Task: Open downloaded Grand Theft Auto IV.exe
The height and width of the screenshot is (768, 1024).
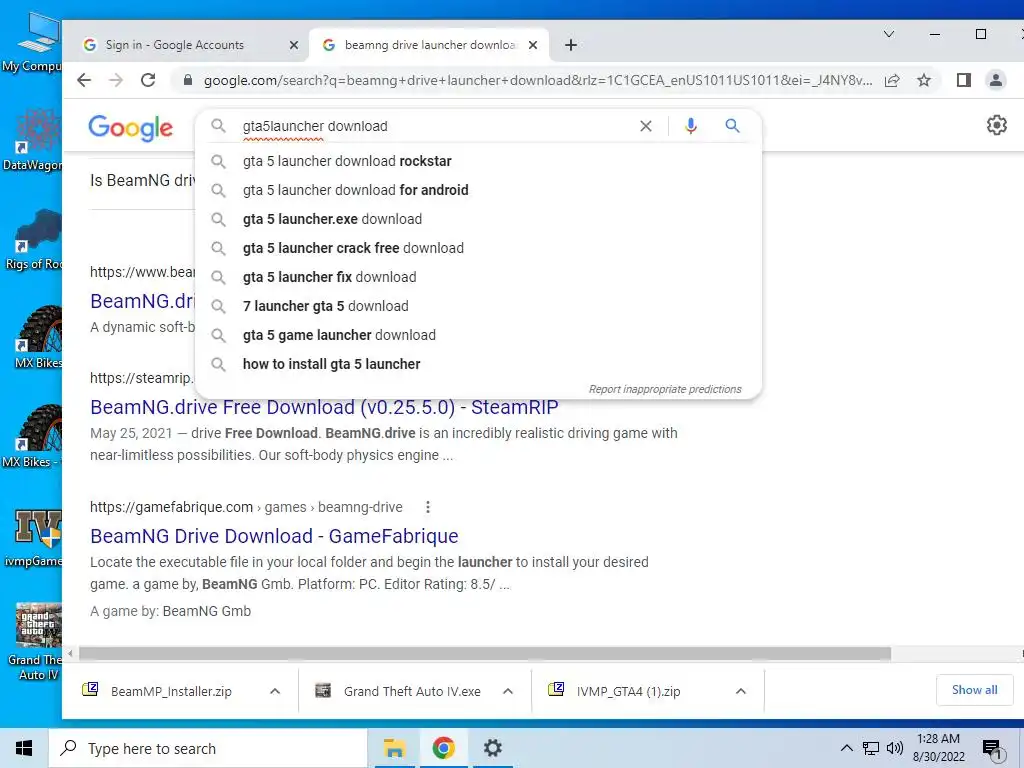Action: [412, 691]
